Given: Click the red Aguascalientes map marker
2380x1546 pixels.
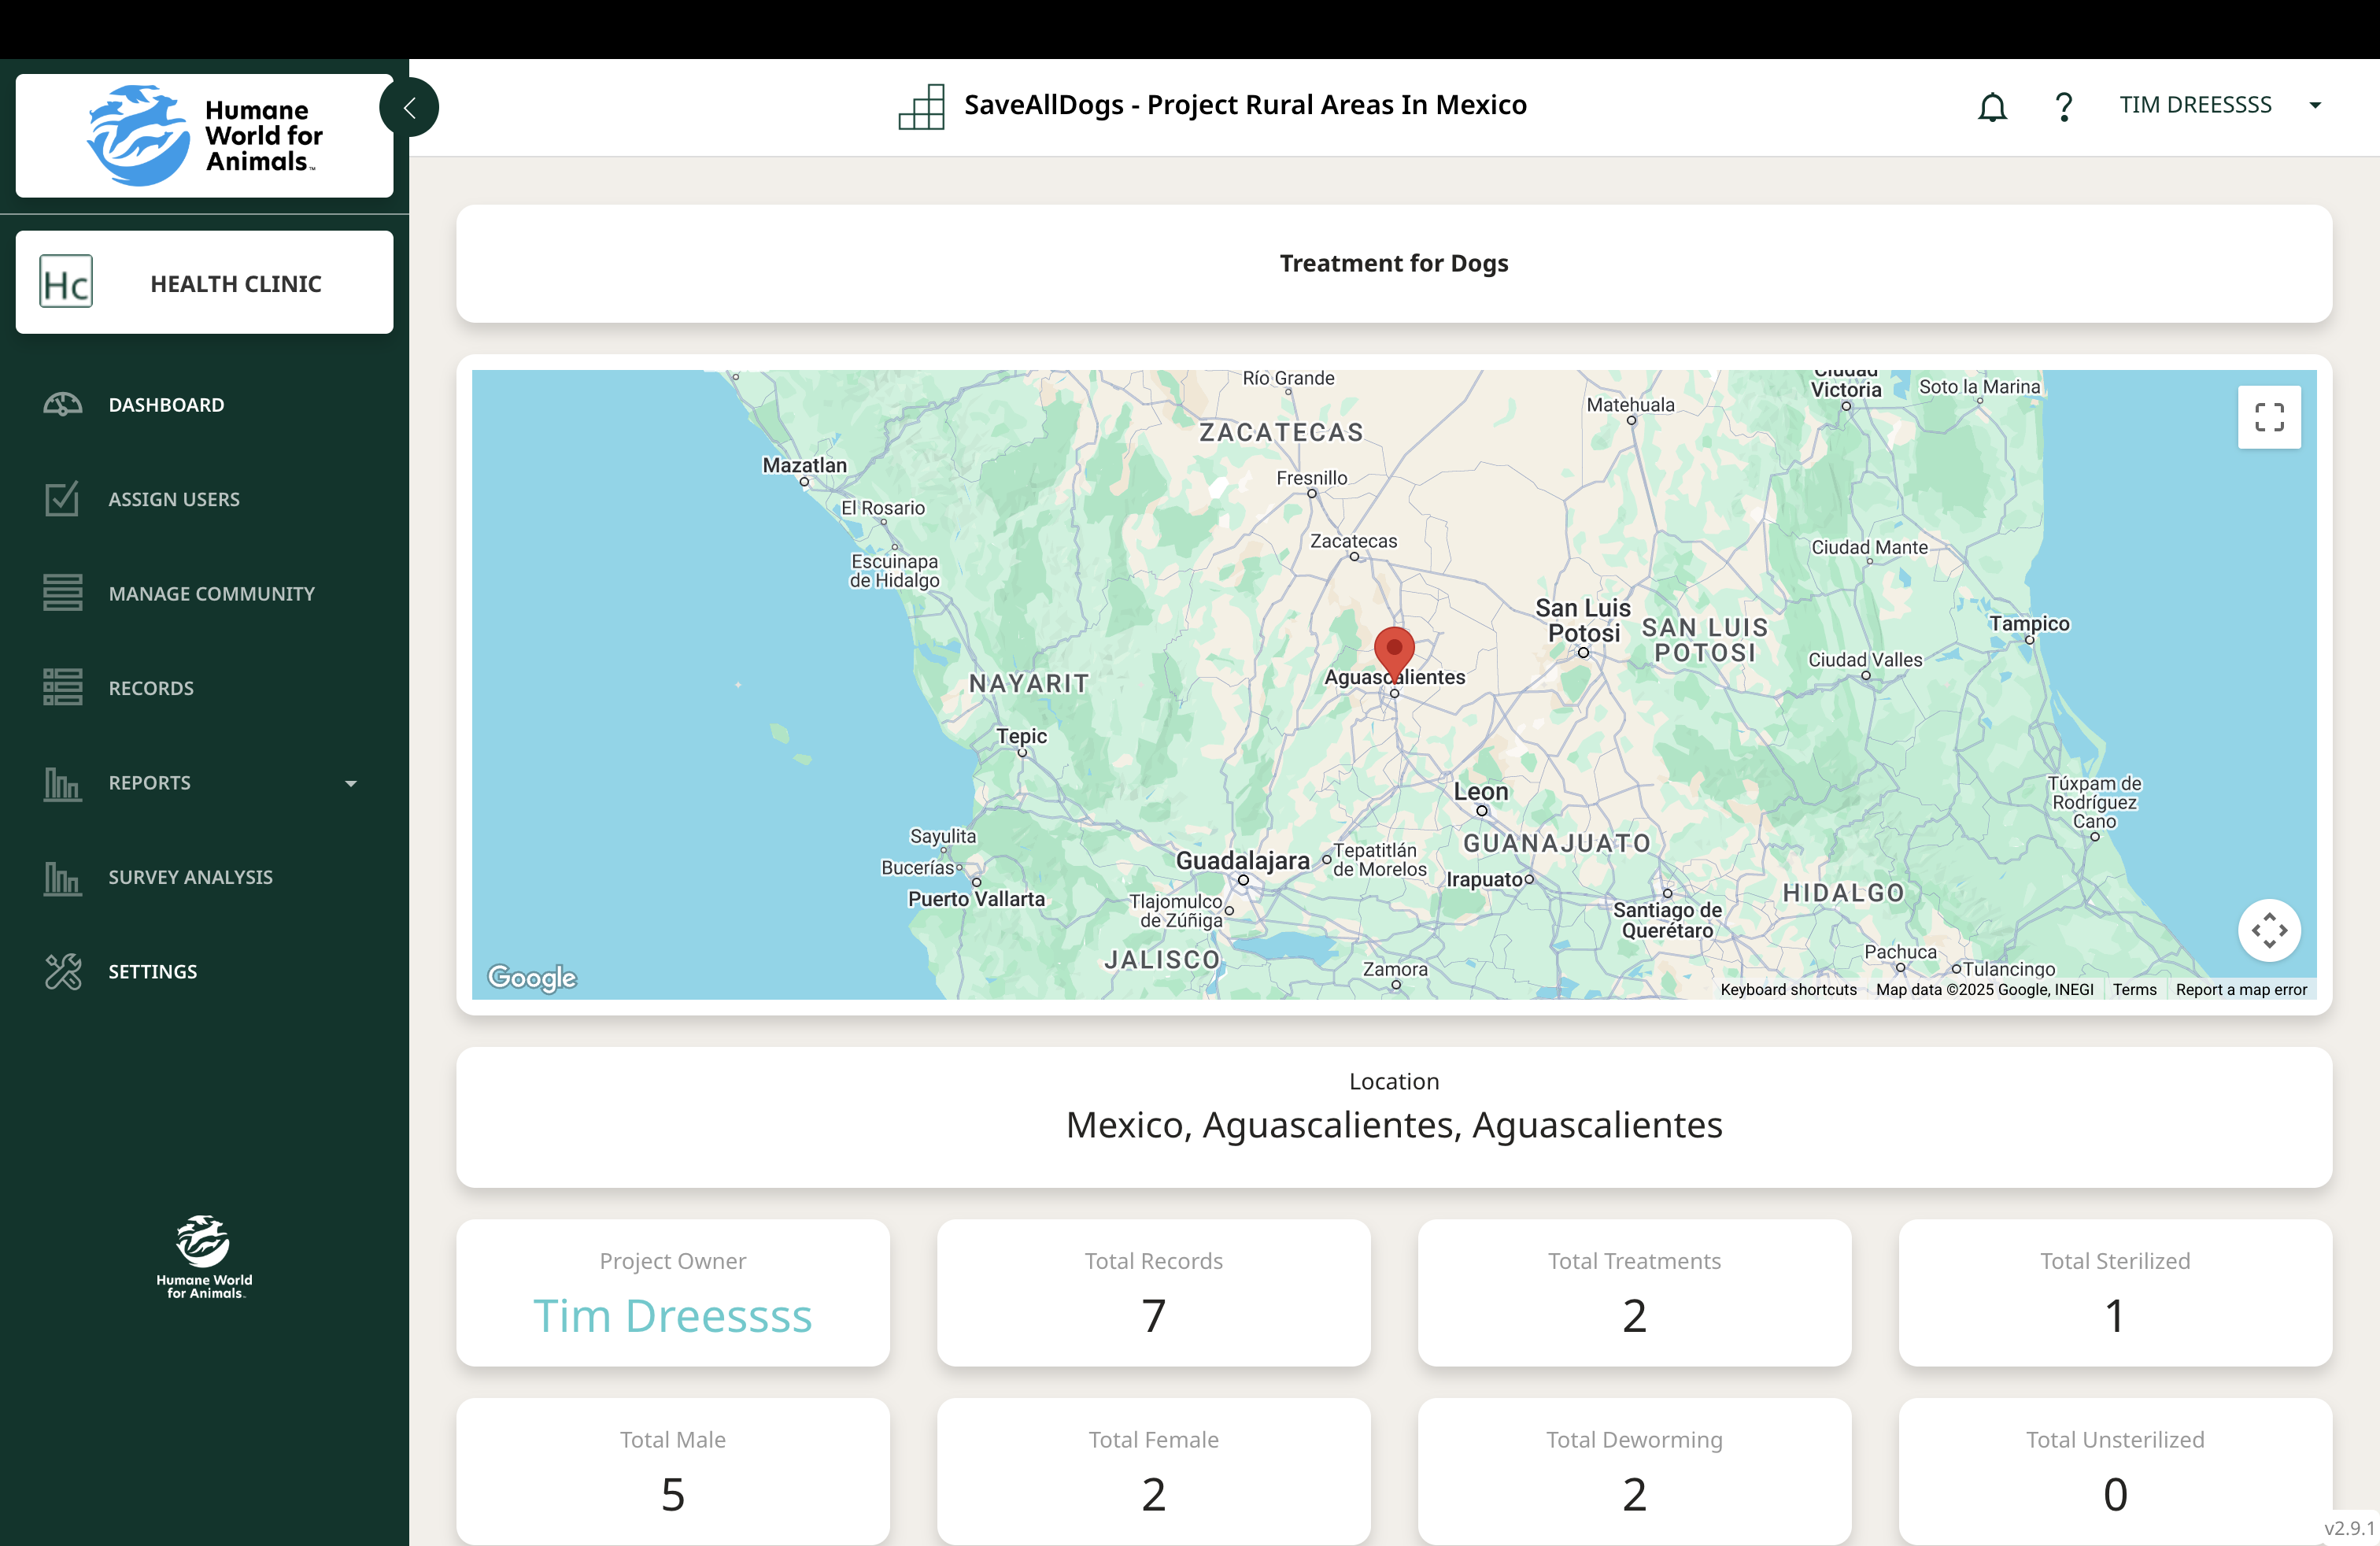Looking at the screenshot, I should pos(1394,651).
